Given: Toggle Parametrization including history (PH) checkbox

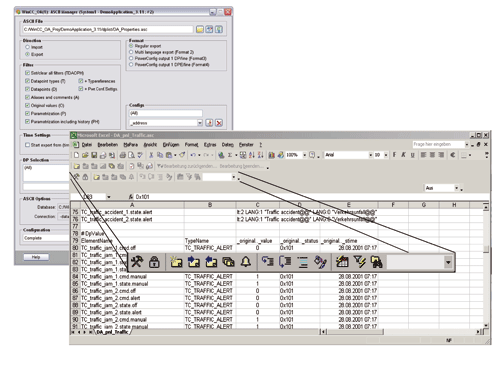Looking at the screenshot, I should pos(27,122).
